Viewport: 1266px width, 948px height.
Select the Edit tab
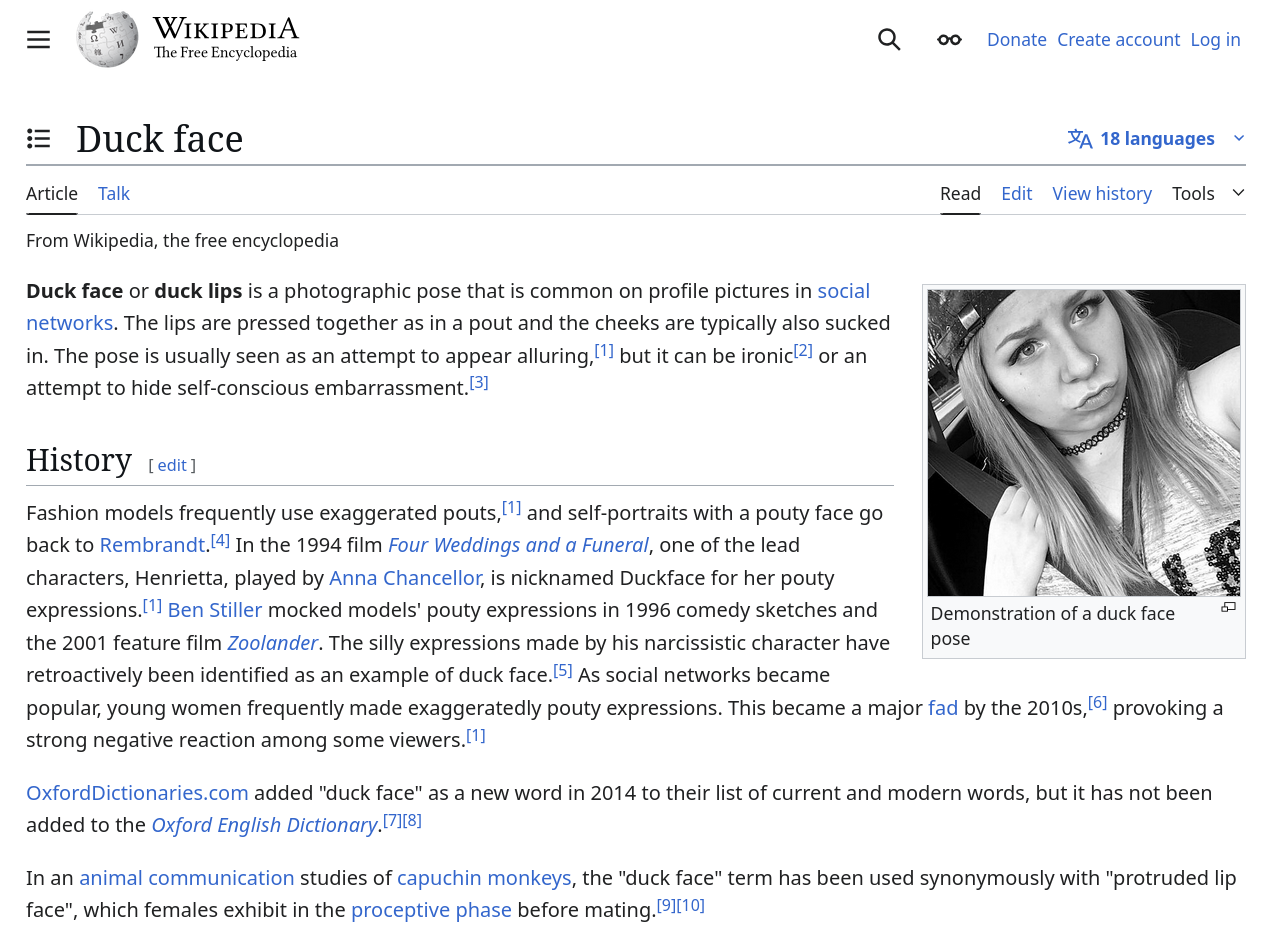1016,193
